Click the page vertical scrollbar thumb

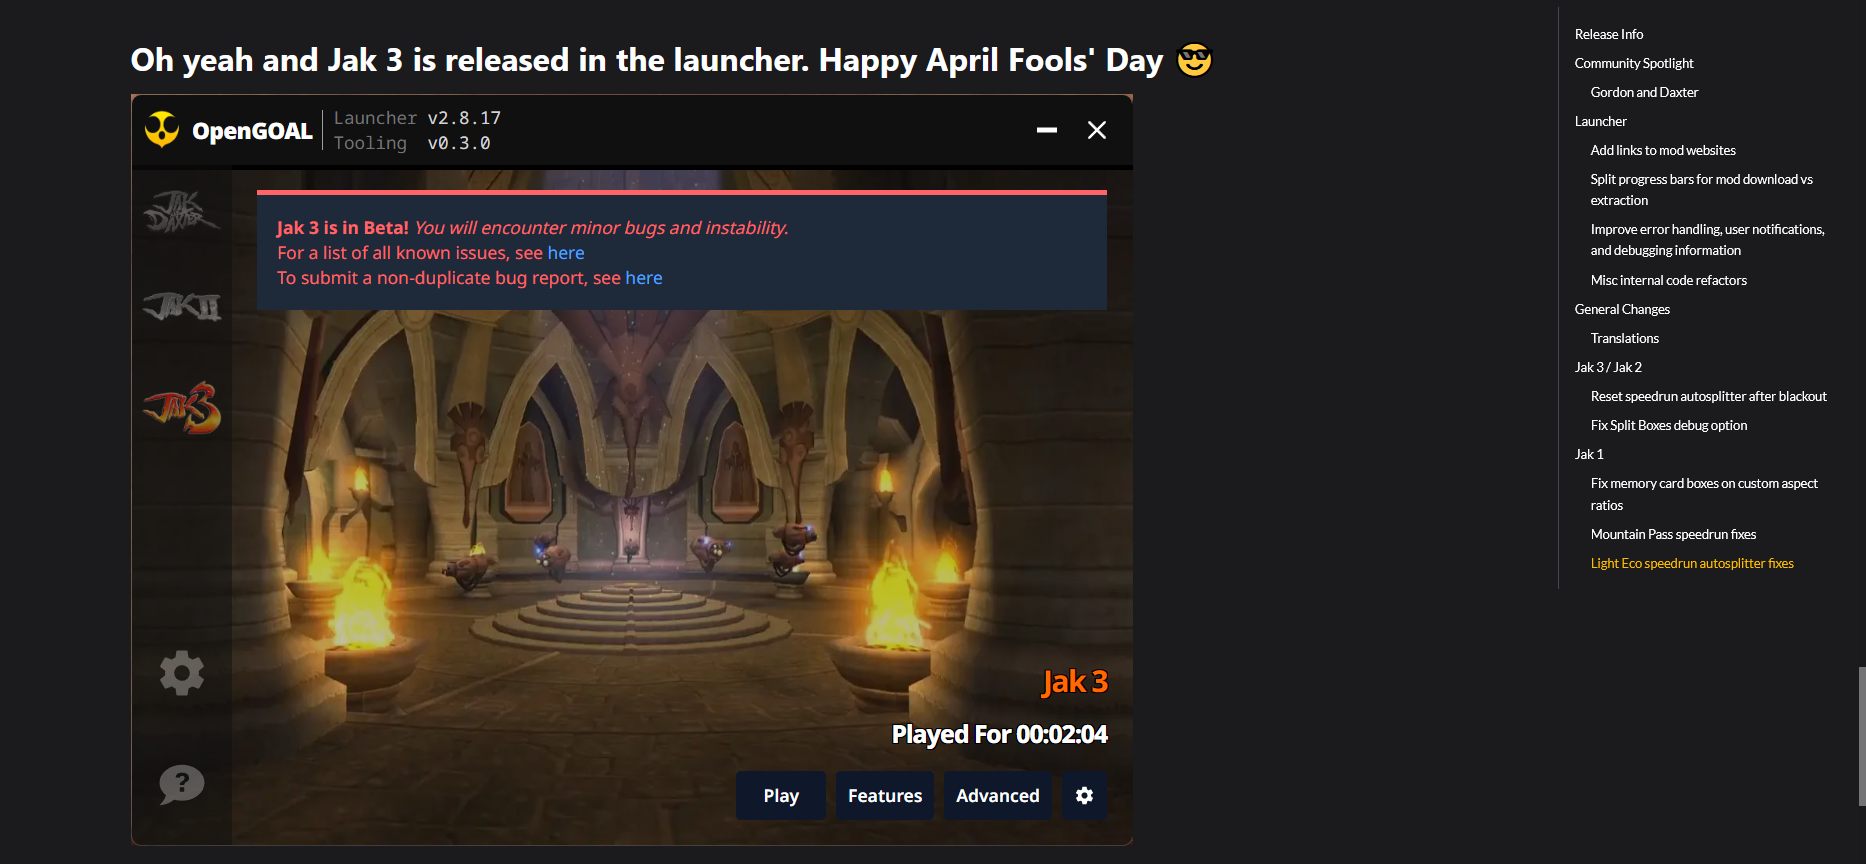pyautogui.click(x=1861, y=736)
